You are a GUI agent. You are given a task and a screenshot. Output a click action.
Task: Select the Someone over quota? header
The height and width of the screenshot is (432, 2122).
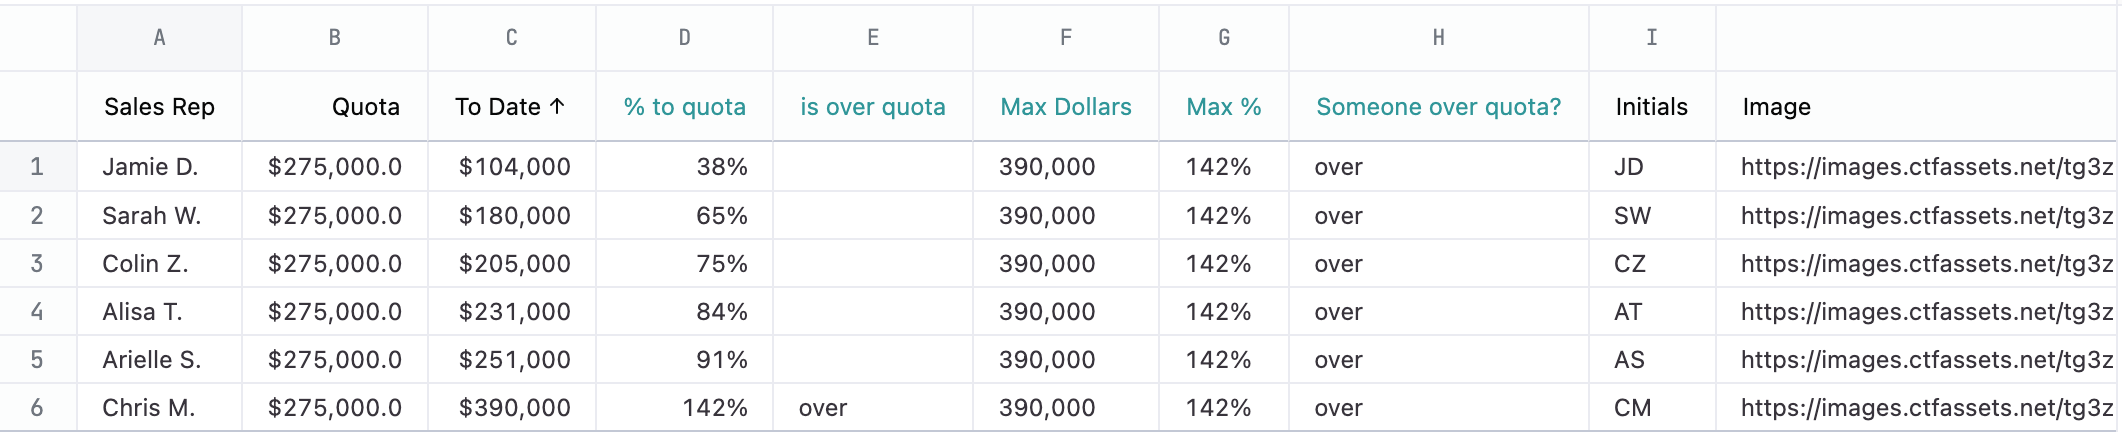tap(1438, 107)
